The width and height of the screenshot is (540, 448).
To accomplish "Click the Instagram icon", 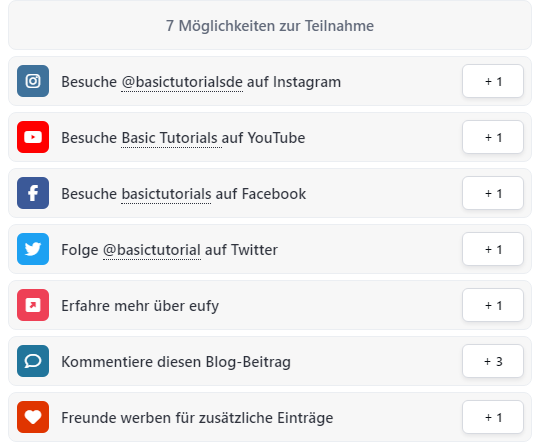I will 33,81.
